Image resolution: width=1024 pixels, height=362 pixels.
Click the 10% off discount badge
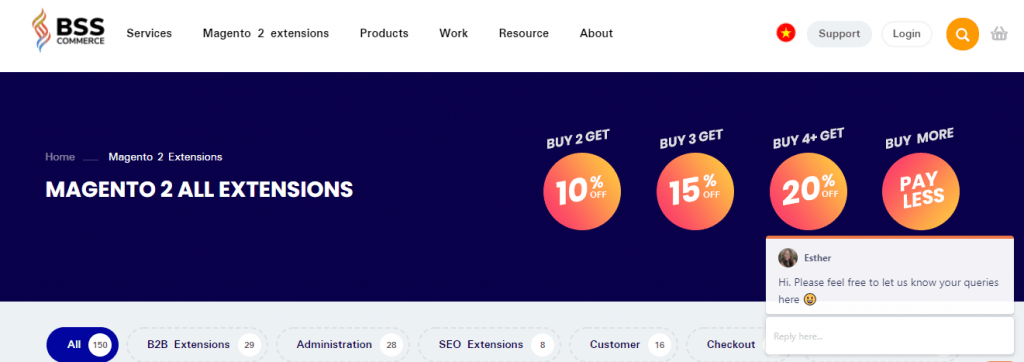pos(582,191)
